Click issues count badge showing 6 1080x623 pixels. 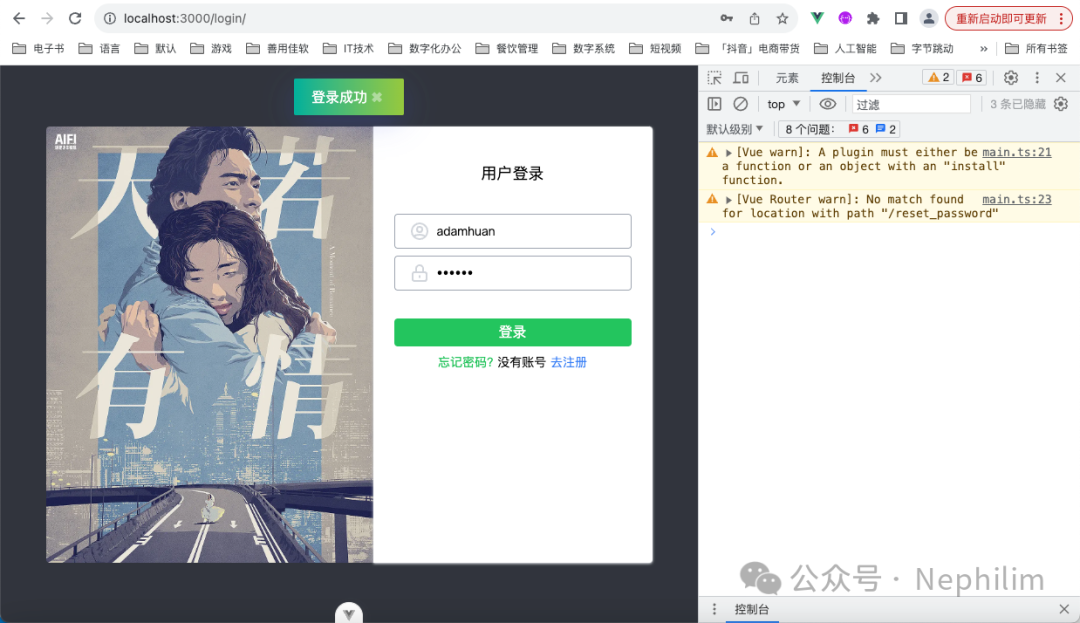(973, 78)
